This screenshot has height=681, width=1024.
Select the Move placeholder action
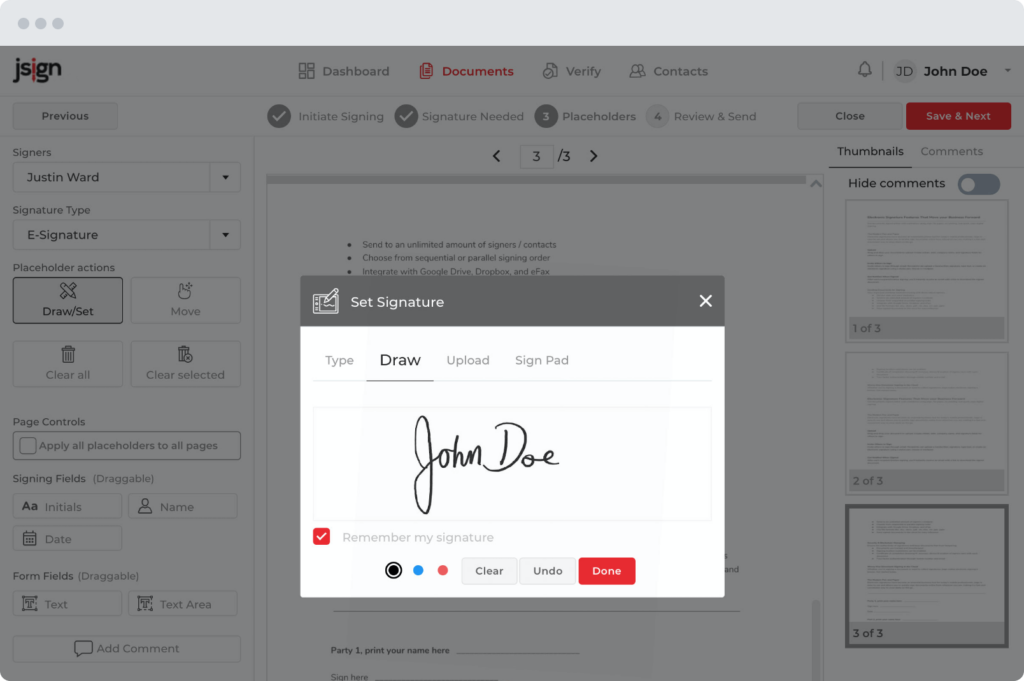coord(185,300)
